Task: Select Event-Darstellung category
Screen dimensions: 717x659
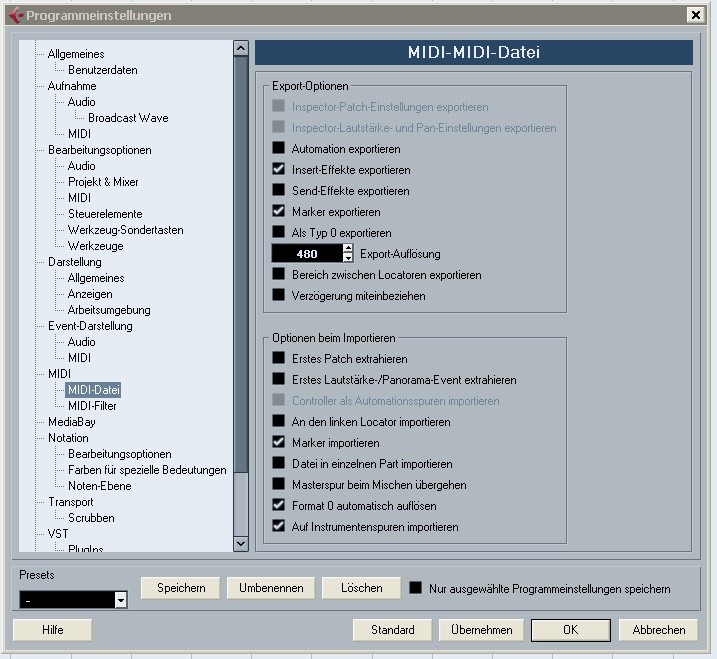Action: point(90,326)
